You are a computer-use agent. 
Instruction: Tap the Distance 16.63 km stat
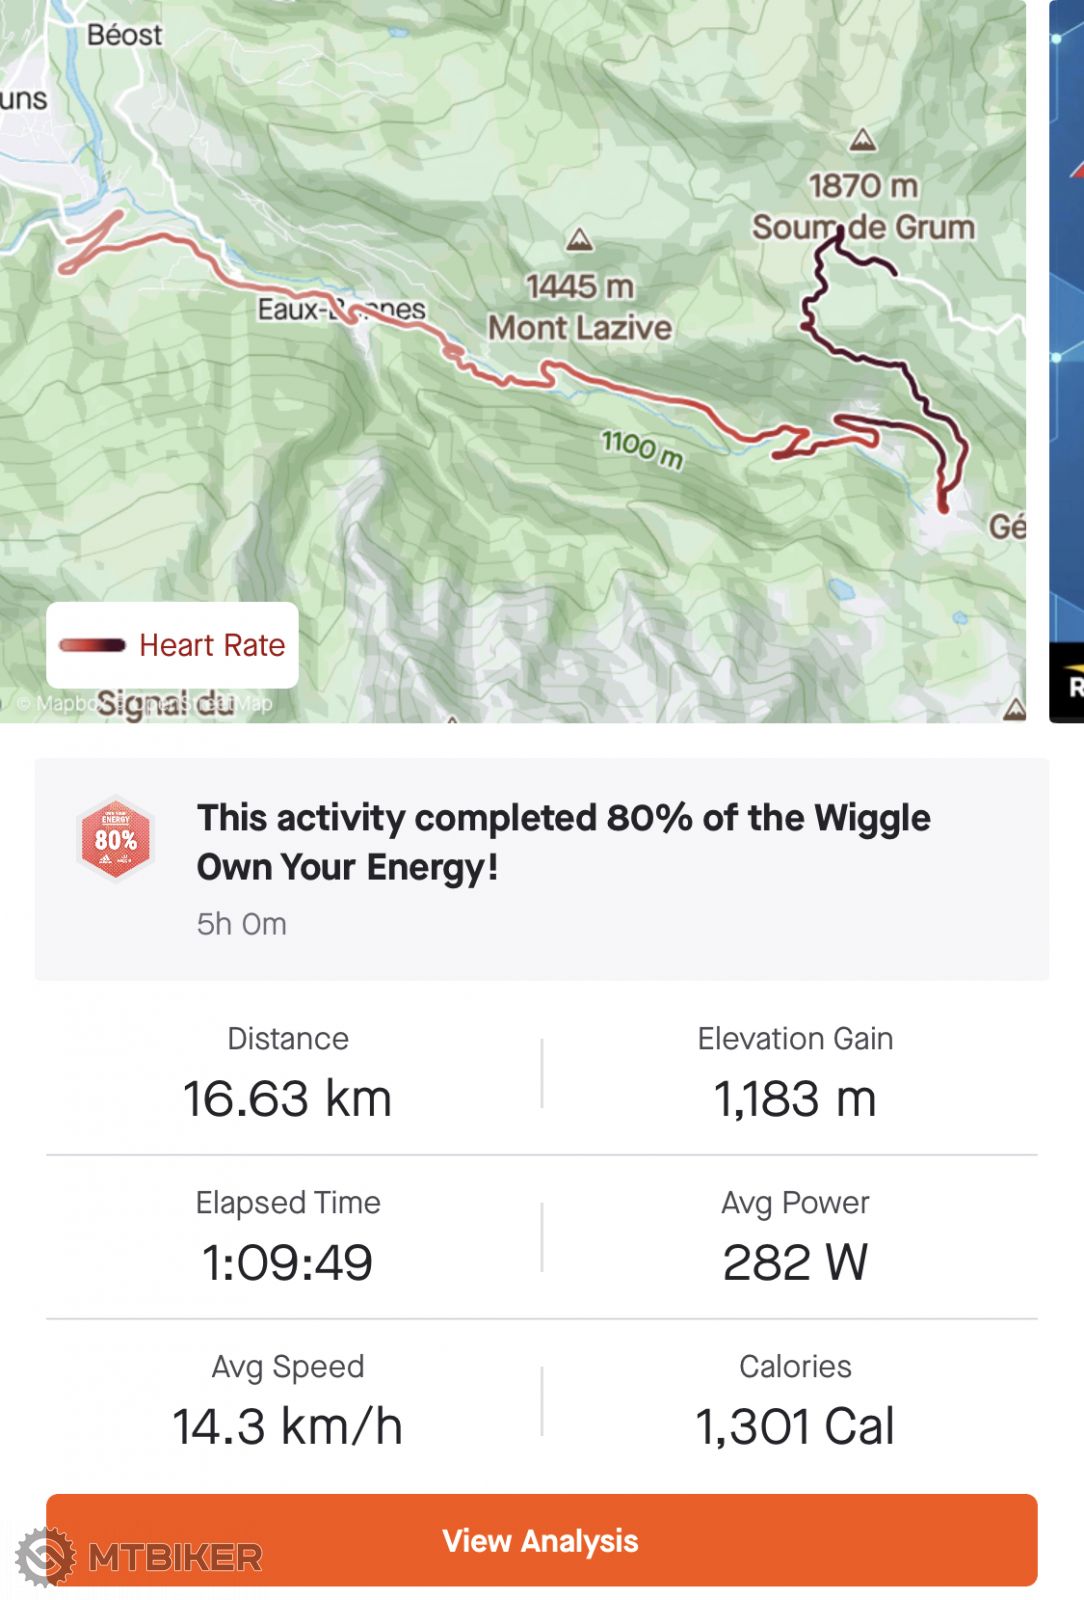[288, 1073]
